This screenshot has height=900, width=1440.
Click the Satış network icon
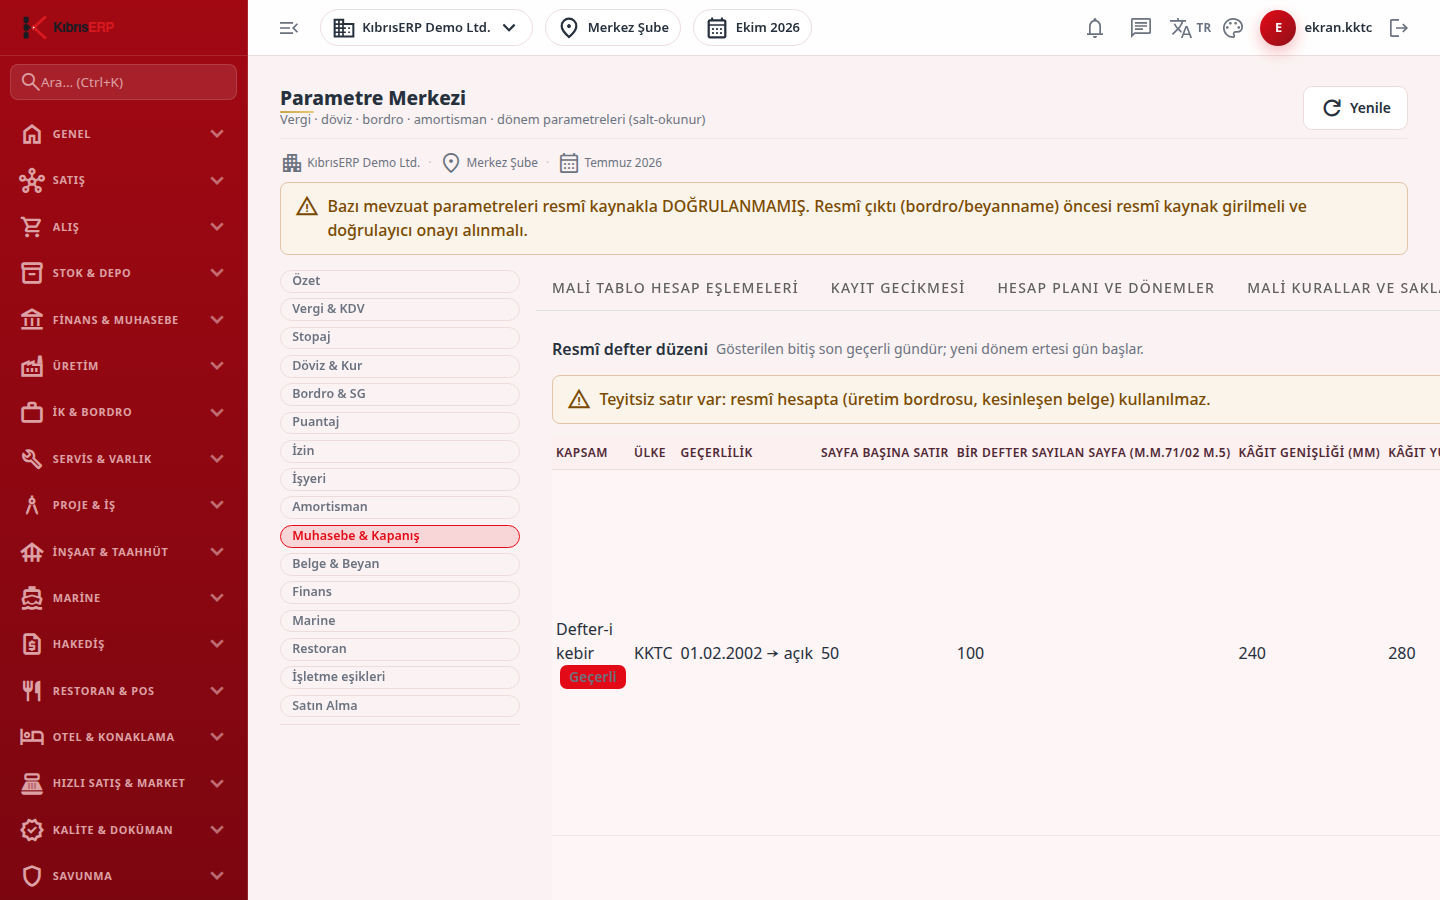click(32, 180)
